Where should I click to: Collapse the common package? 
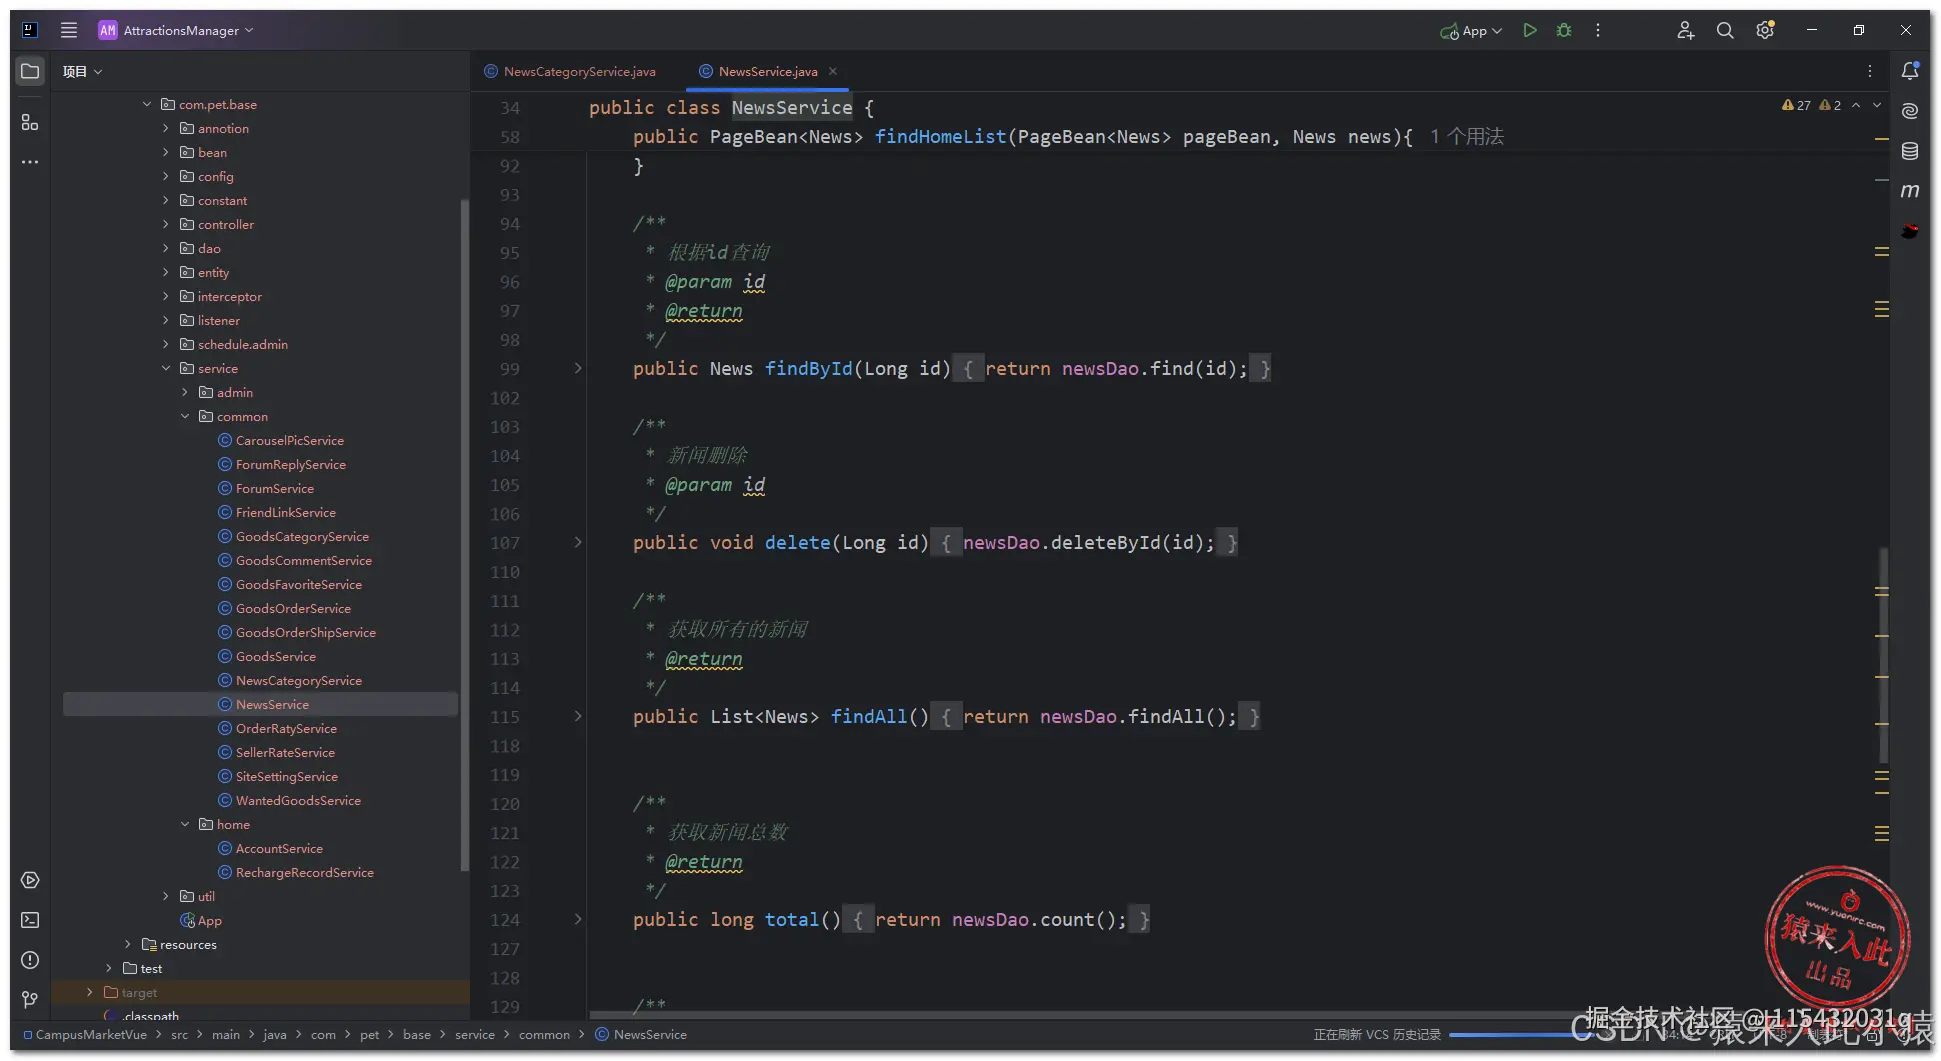pyautogui.click(x=185, y=416)
